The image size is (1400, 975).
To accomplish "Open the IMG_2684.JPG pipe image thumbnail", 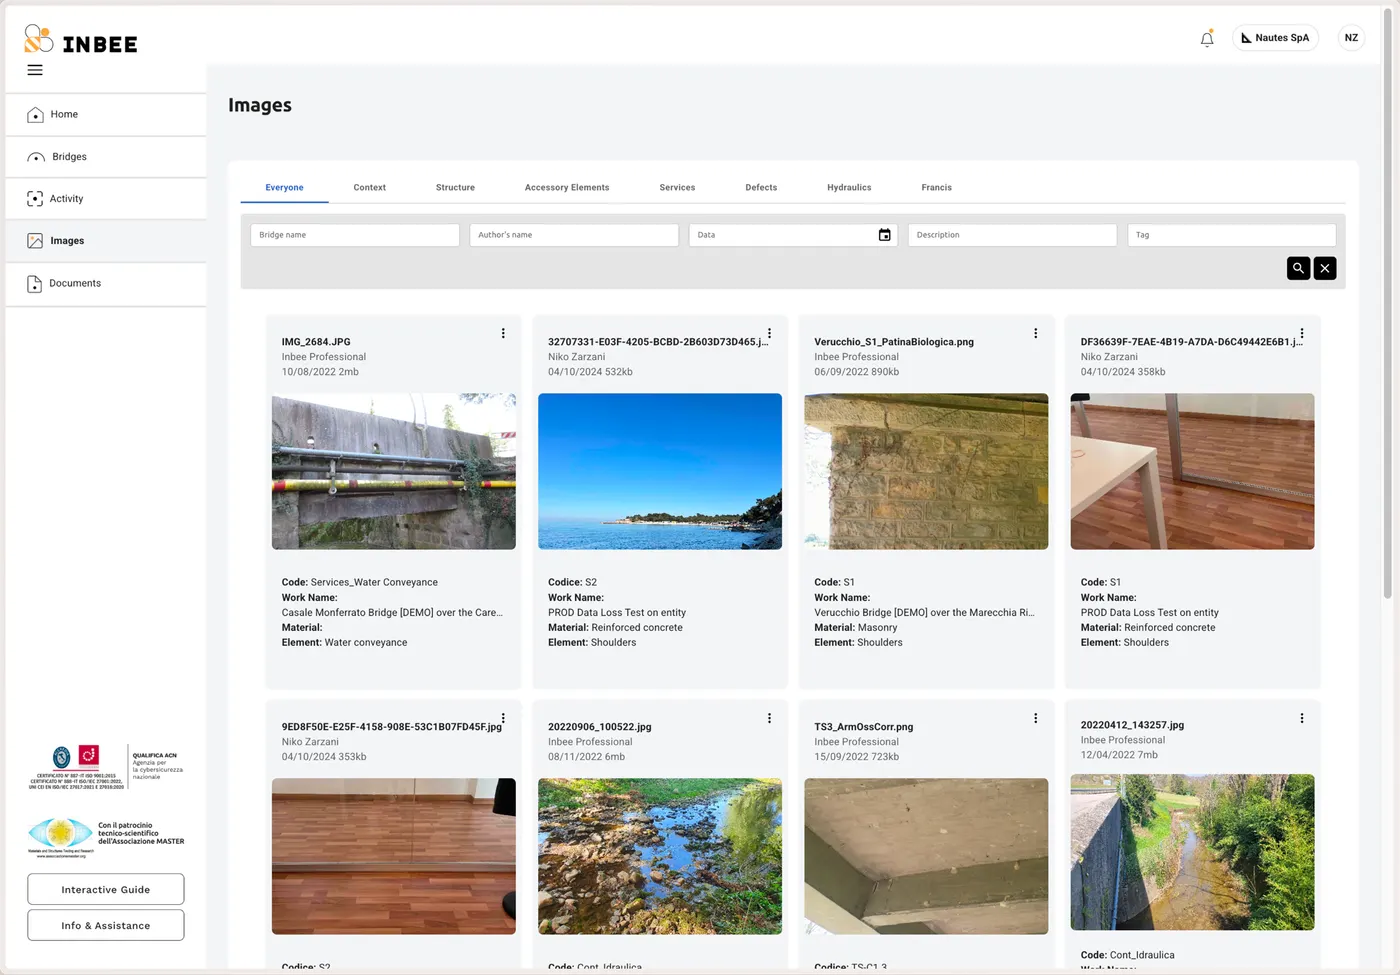I will (394, 471).
